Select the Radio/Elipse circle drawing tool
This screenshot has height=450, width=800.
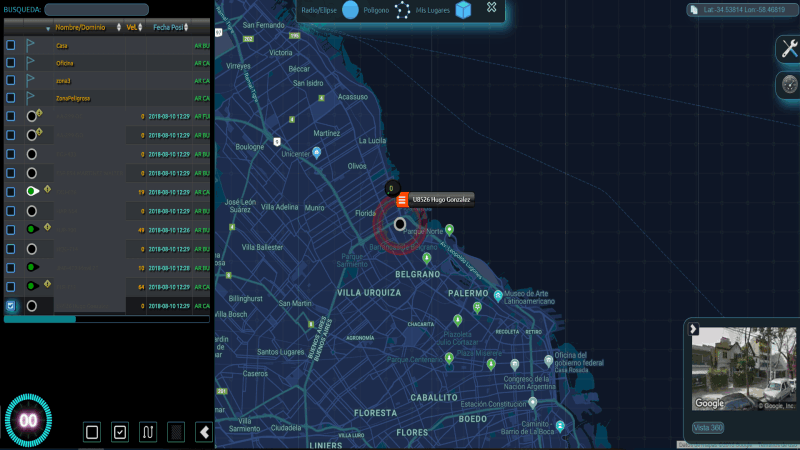350,10
